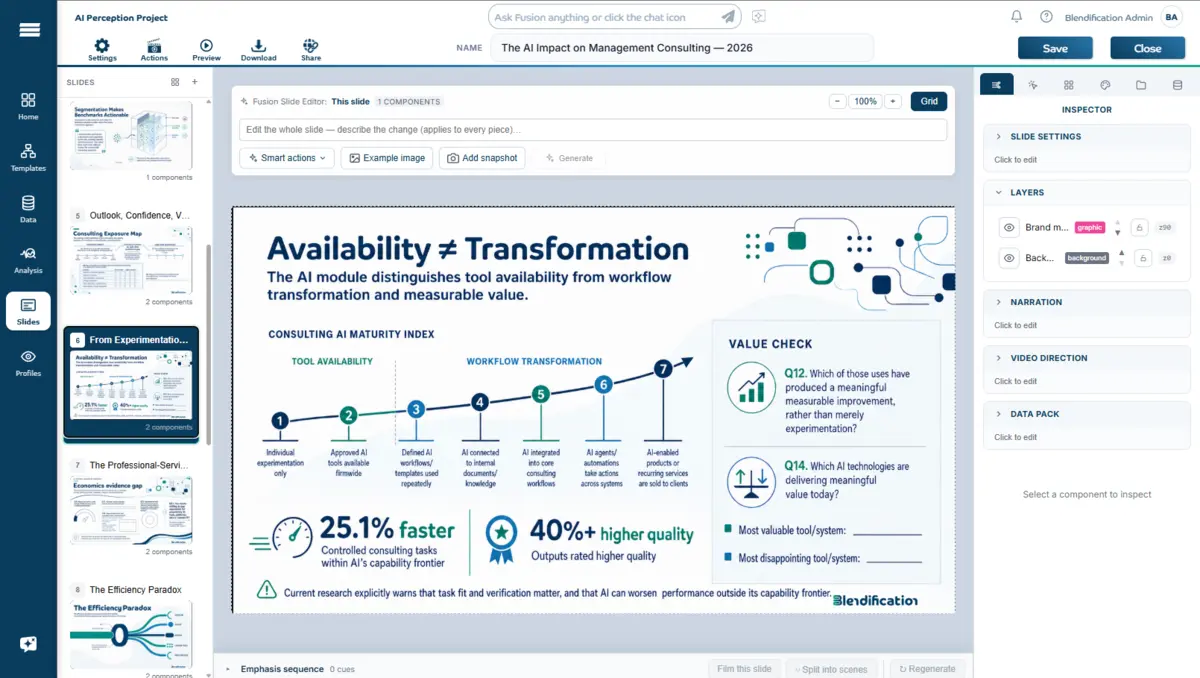The width and height of the screenshot is (1200, 678).
Task: Add a new slide with plus icon
Action: (x=194, y=82)
